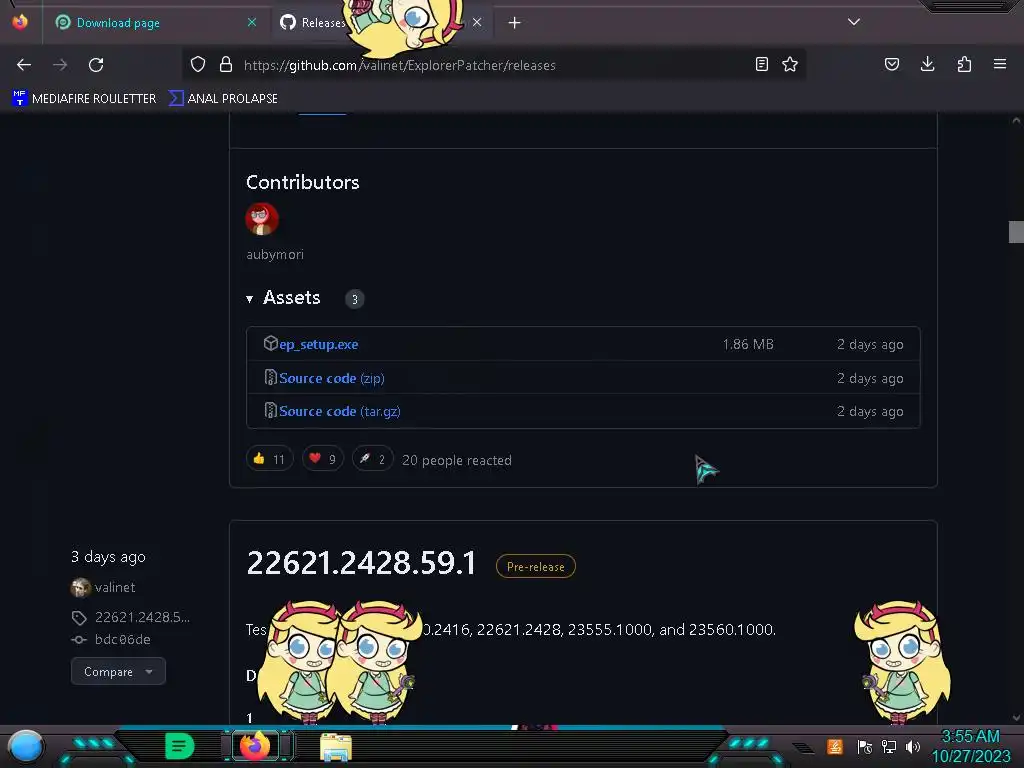Open the Extensions puzzle icon
The height and width of the screenshot is (768, 1024).
(964, 64)
